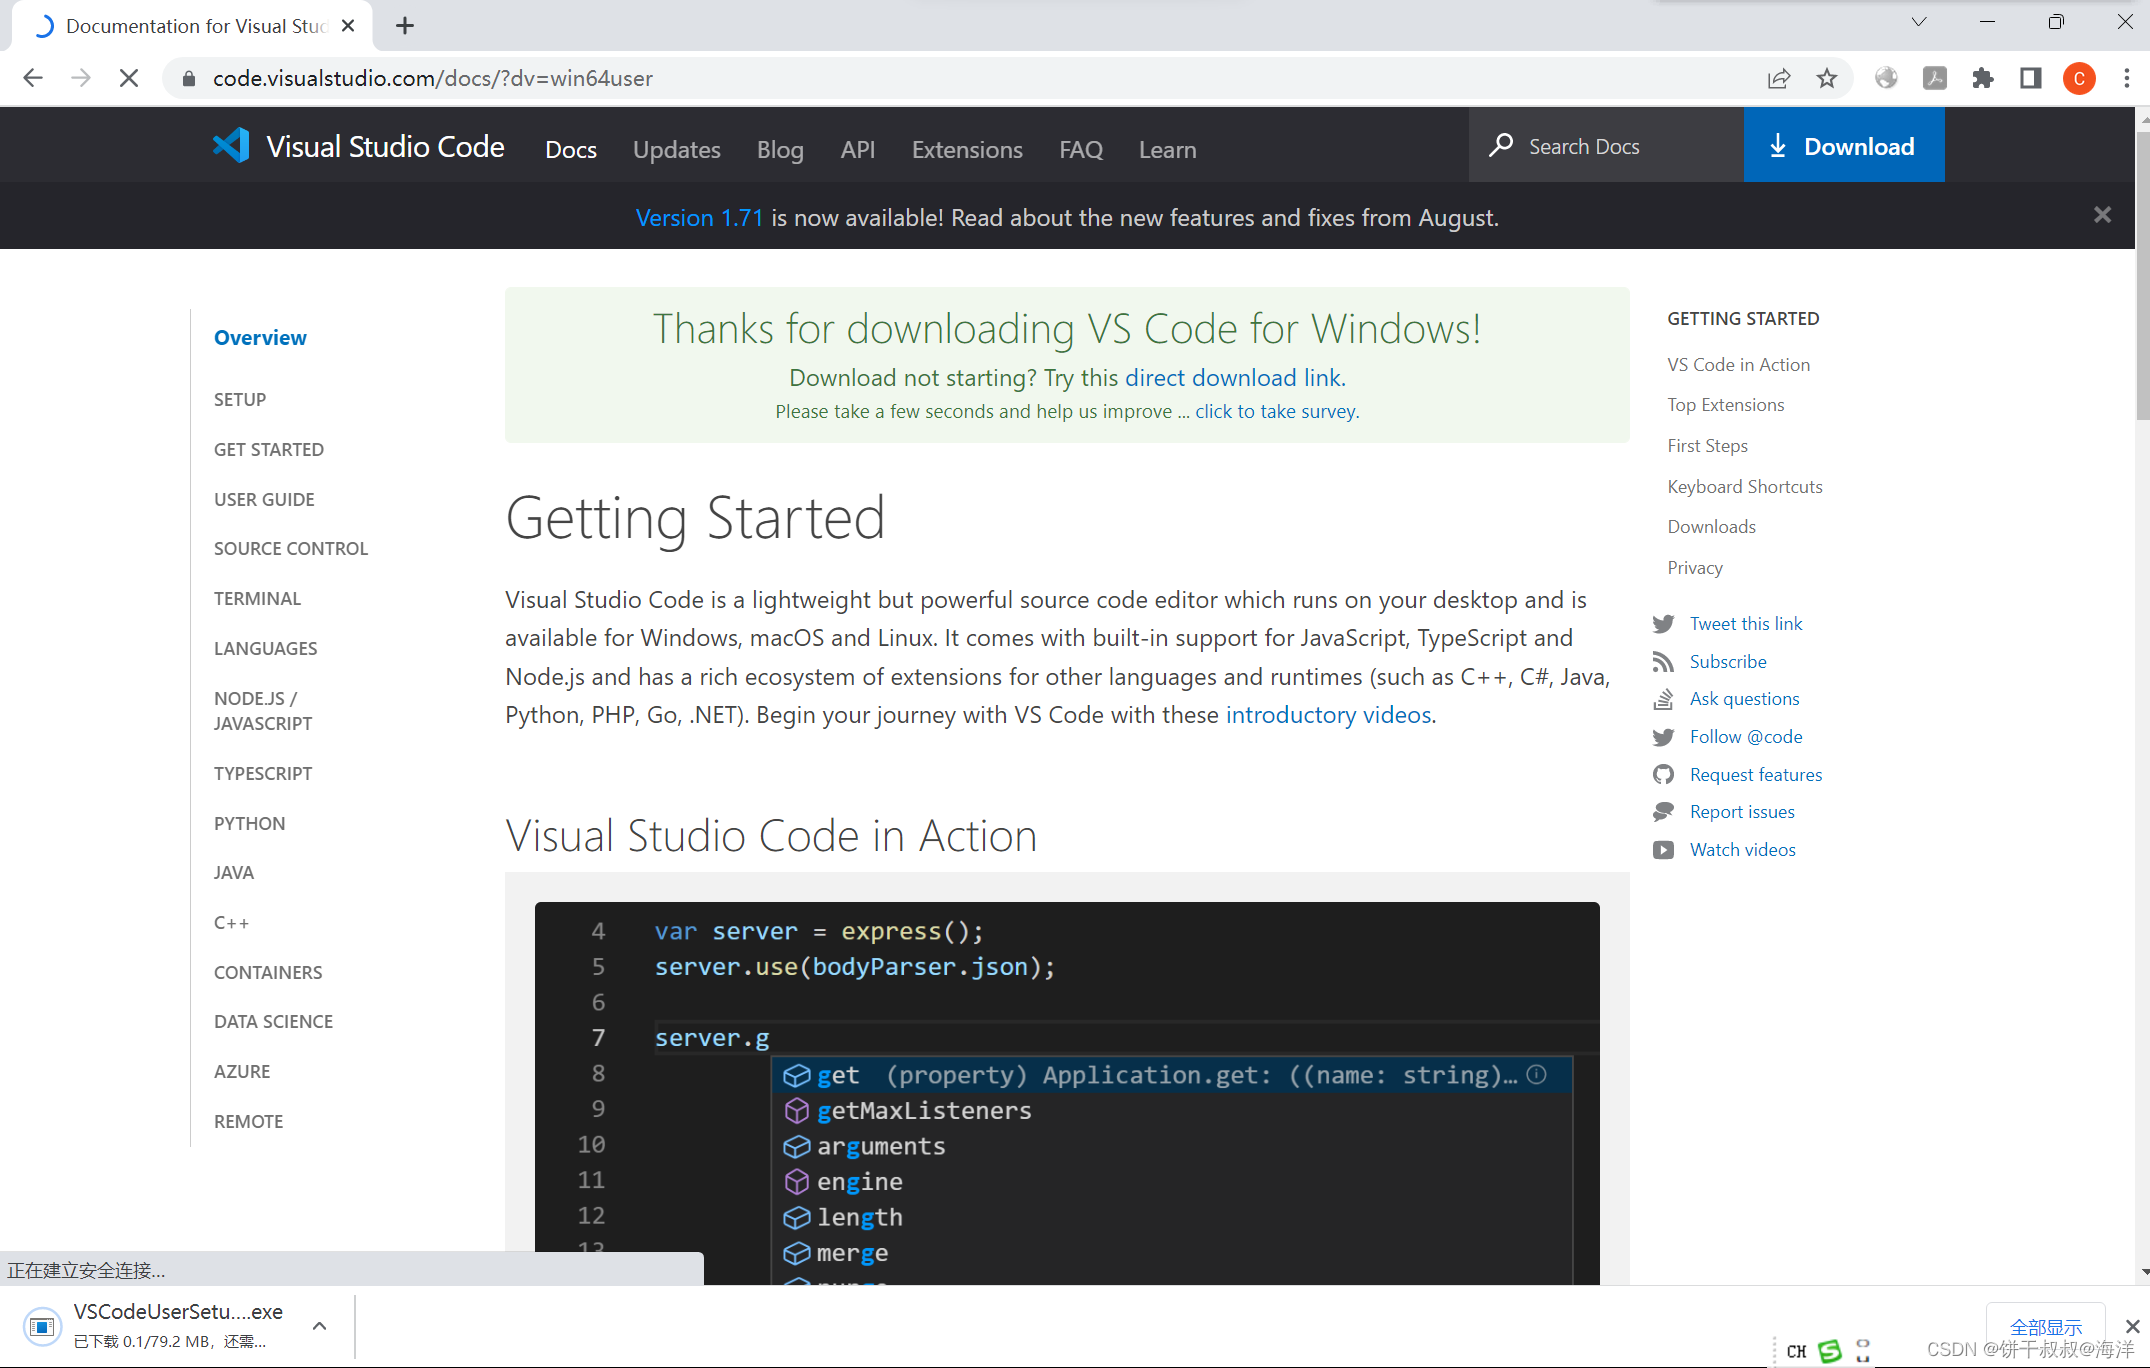
Task: Open the Chrome profile avatar
Action: 2079,78
